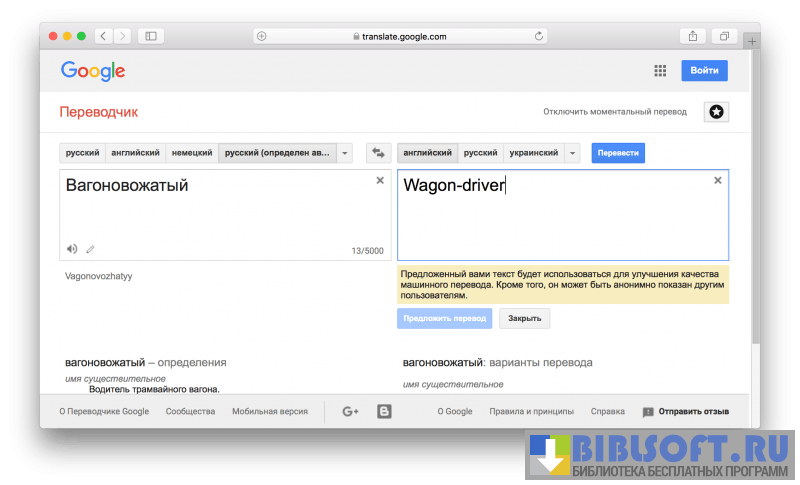Image resolution: width=800 pixels, height=485 pixels.
Task: Click вагоновожатый – определения heading
Action: pyautogui.click(x=145, y=363)
